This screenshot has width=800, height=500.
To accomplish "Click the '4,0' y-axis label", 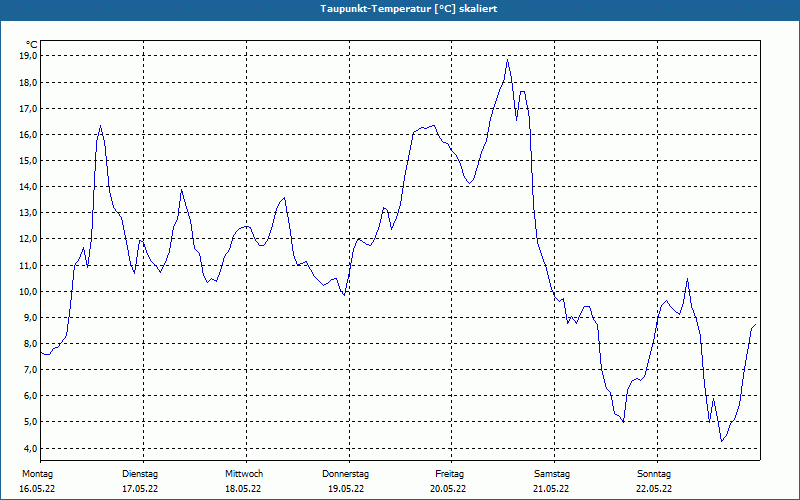I will pos(30,448).
